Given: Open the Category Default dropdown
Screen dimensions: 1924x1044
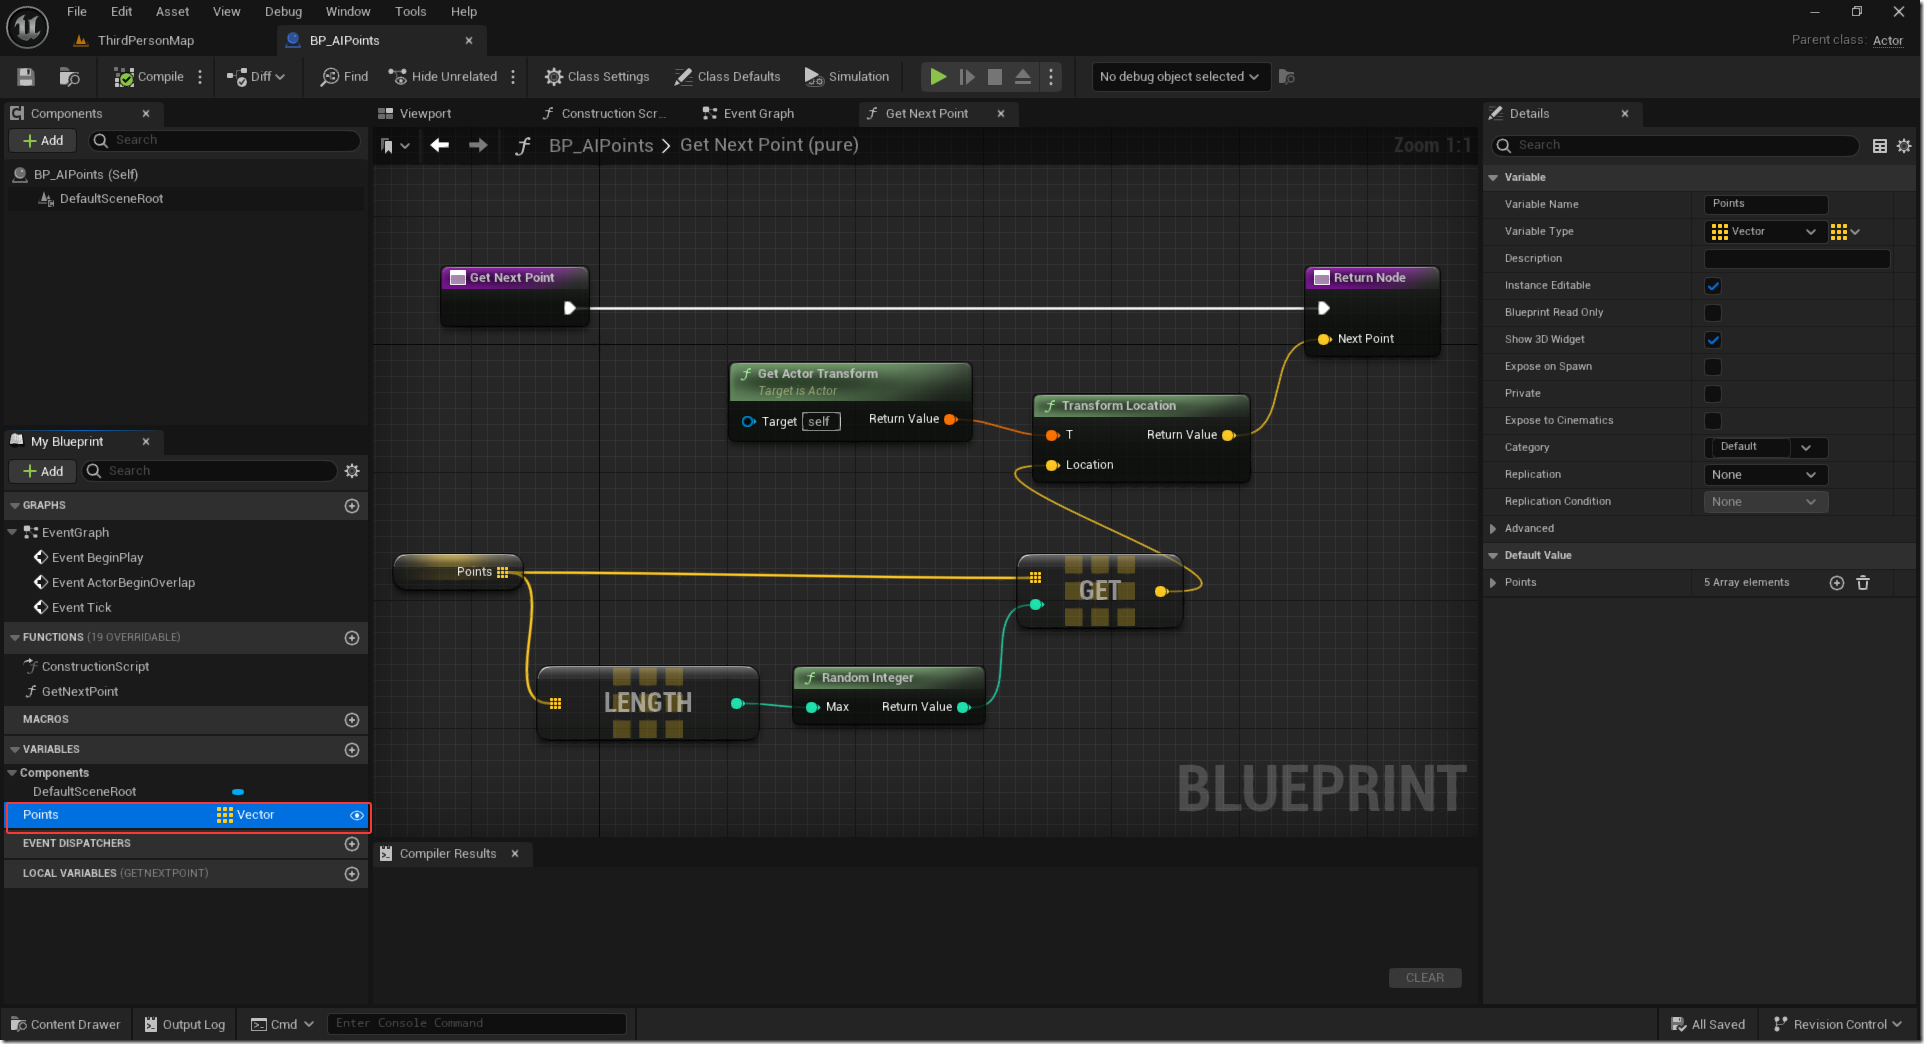Looking at the screenshot, I should (x=1766, y=448).
